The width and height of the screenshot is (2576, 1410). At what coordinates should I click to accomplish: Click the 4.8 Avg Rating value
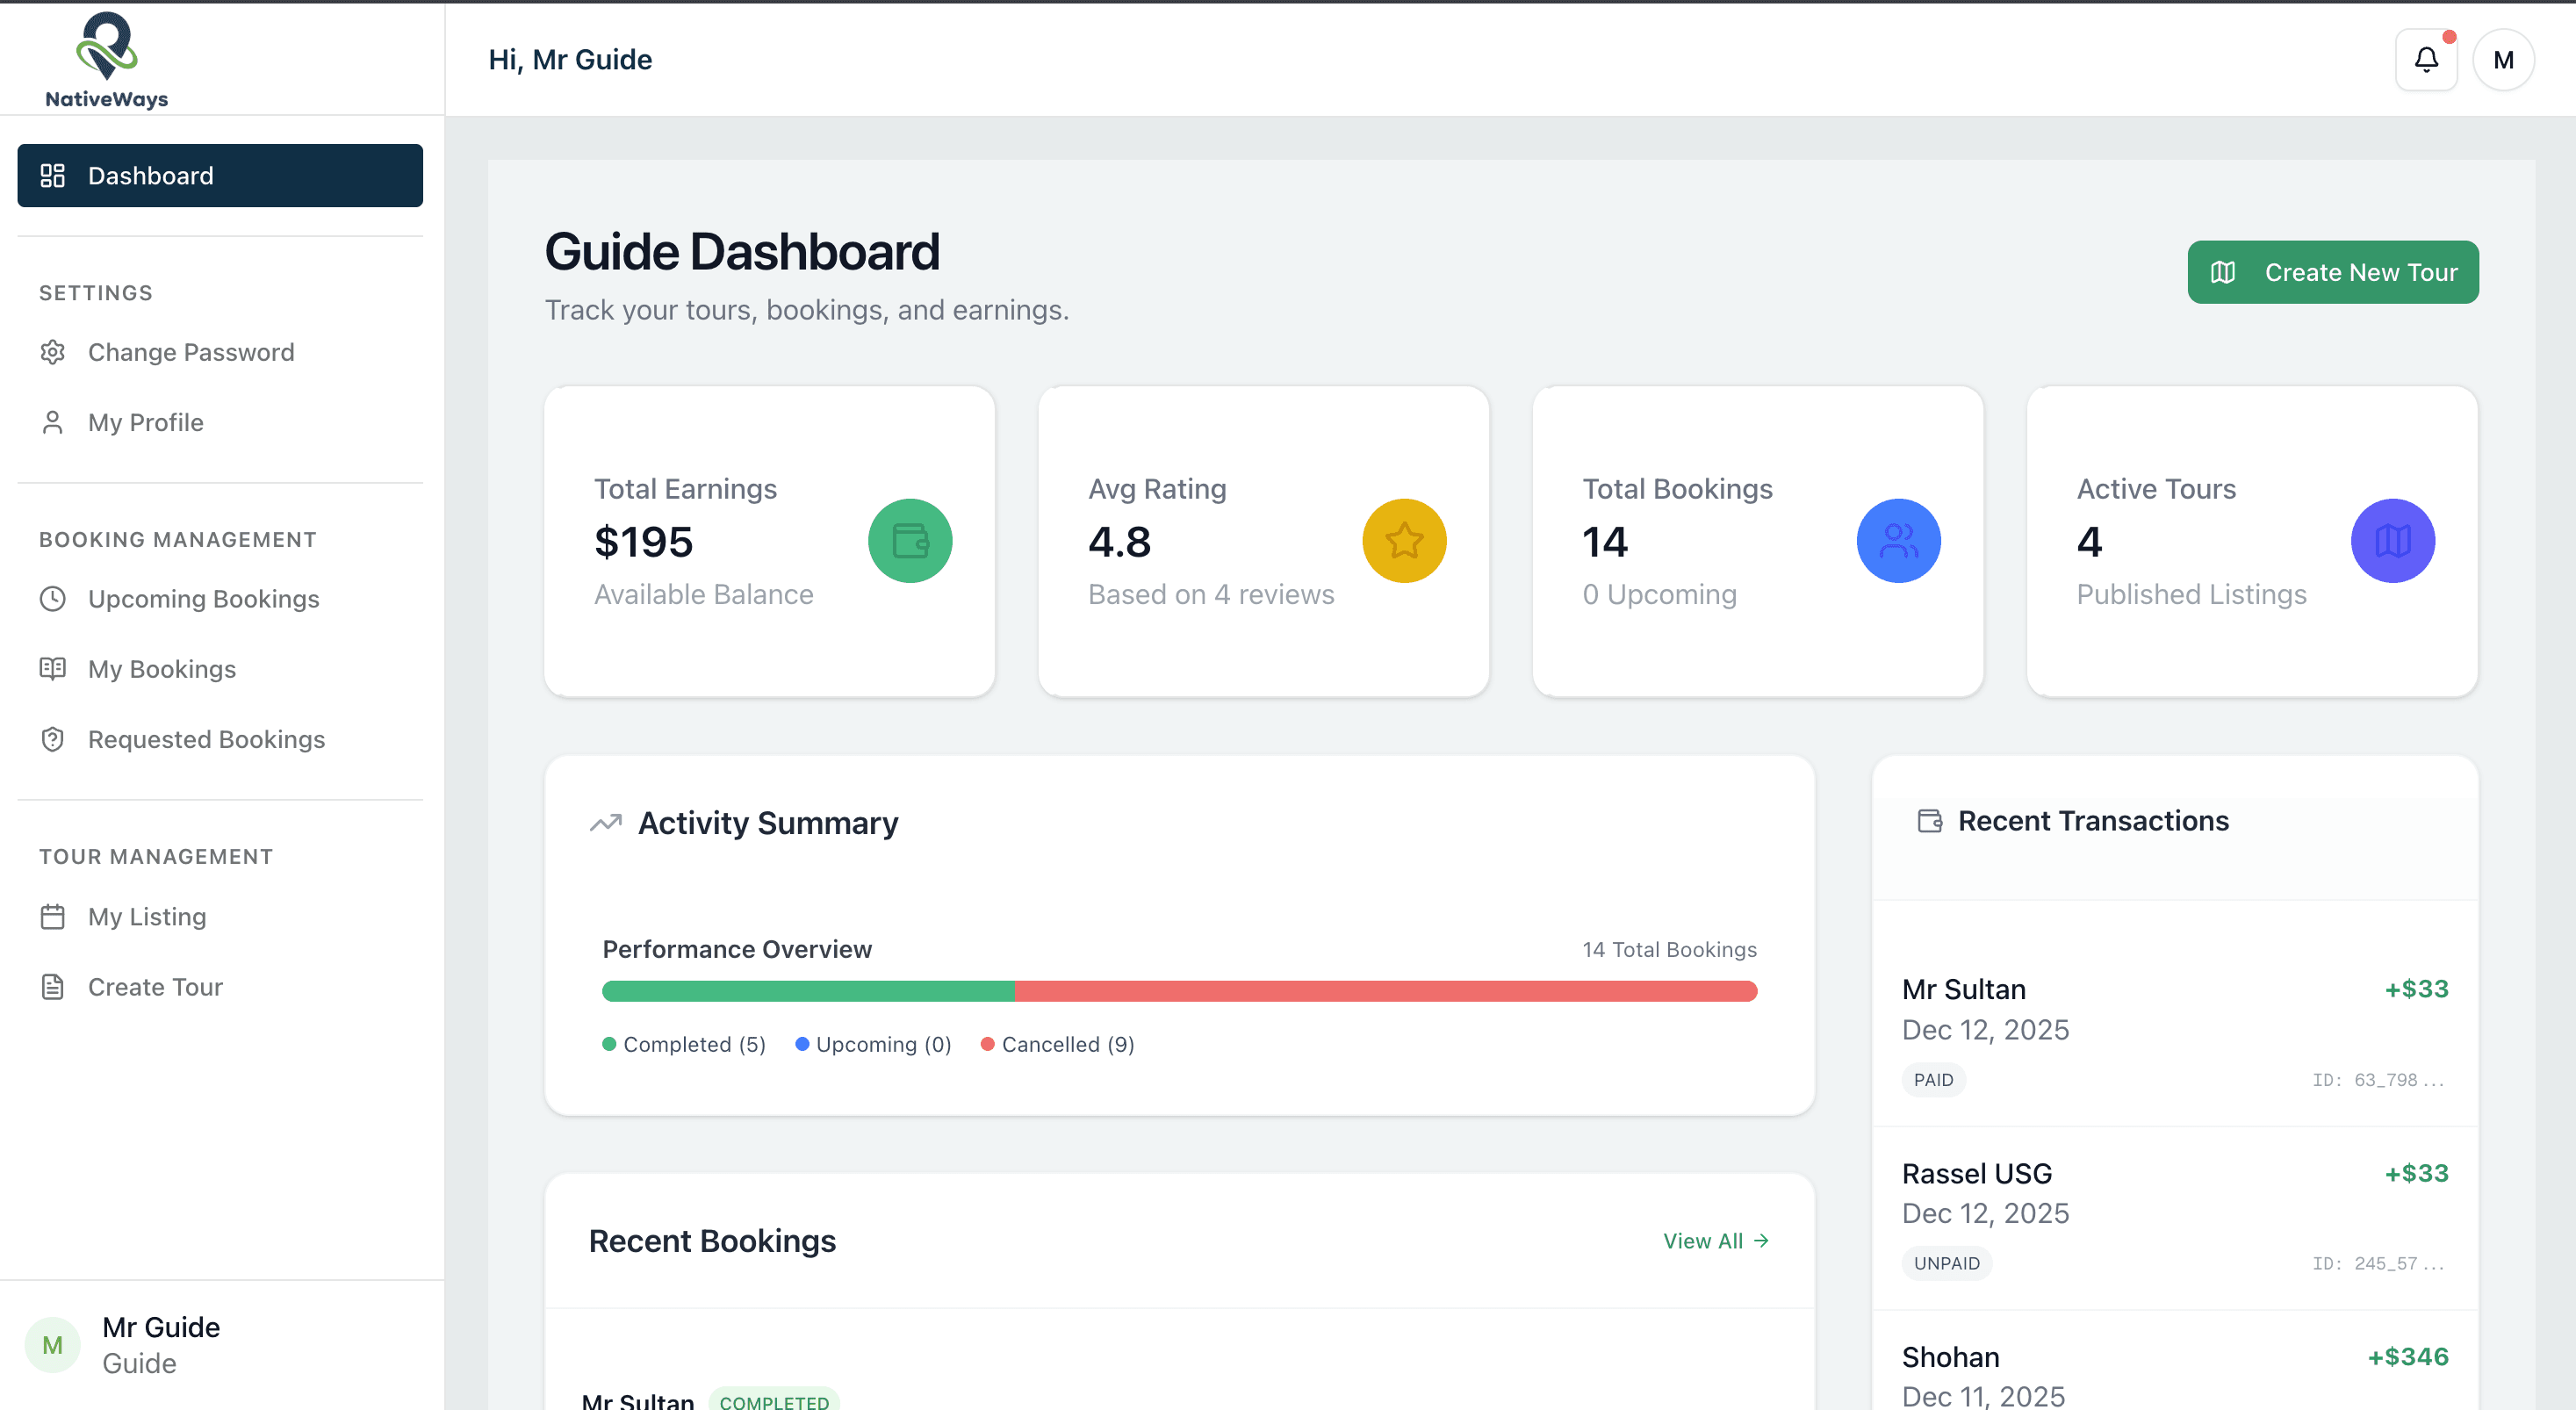[1120, 542]
